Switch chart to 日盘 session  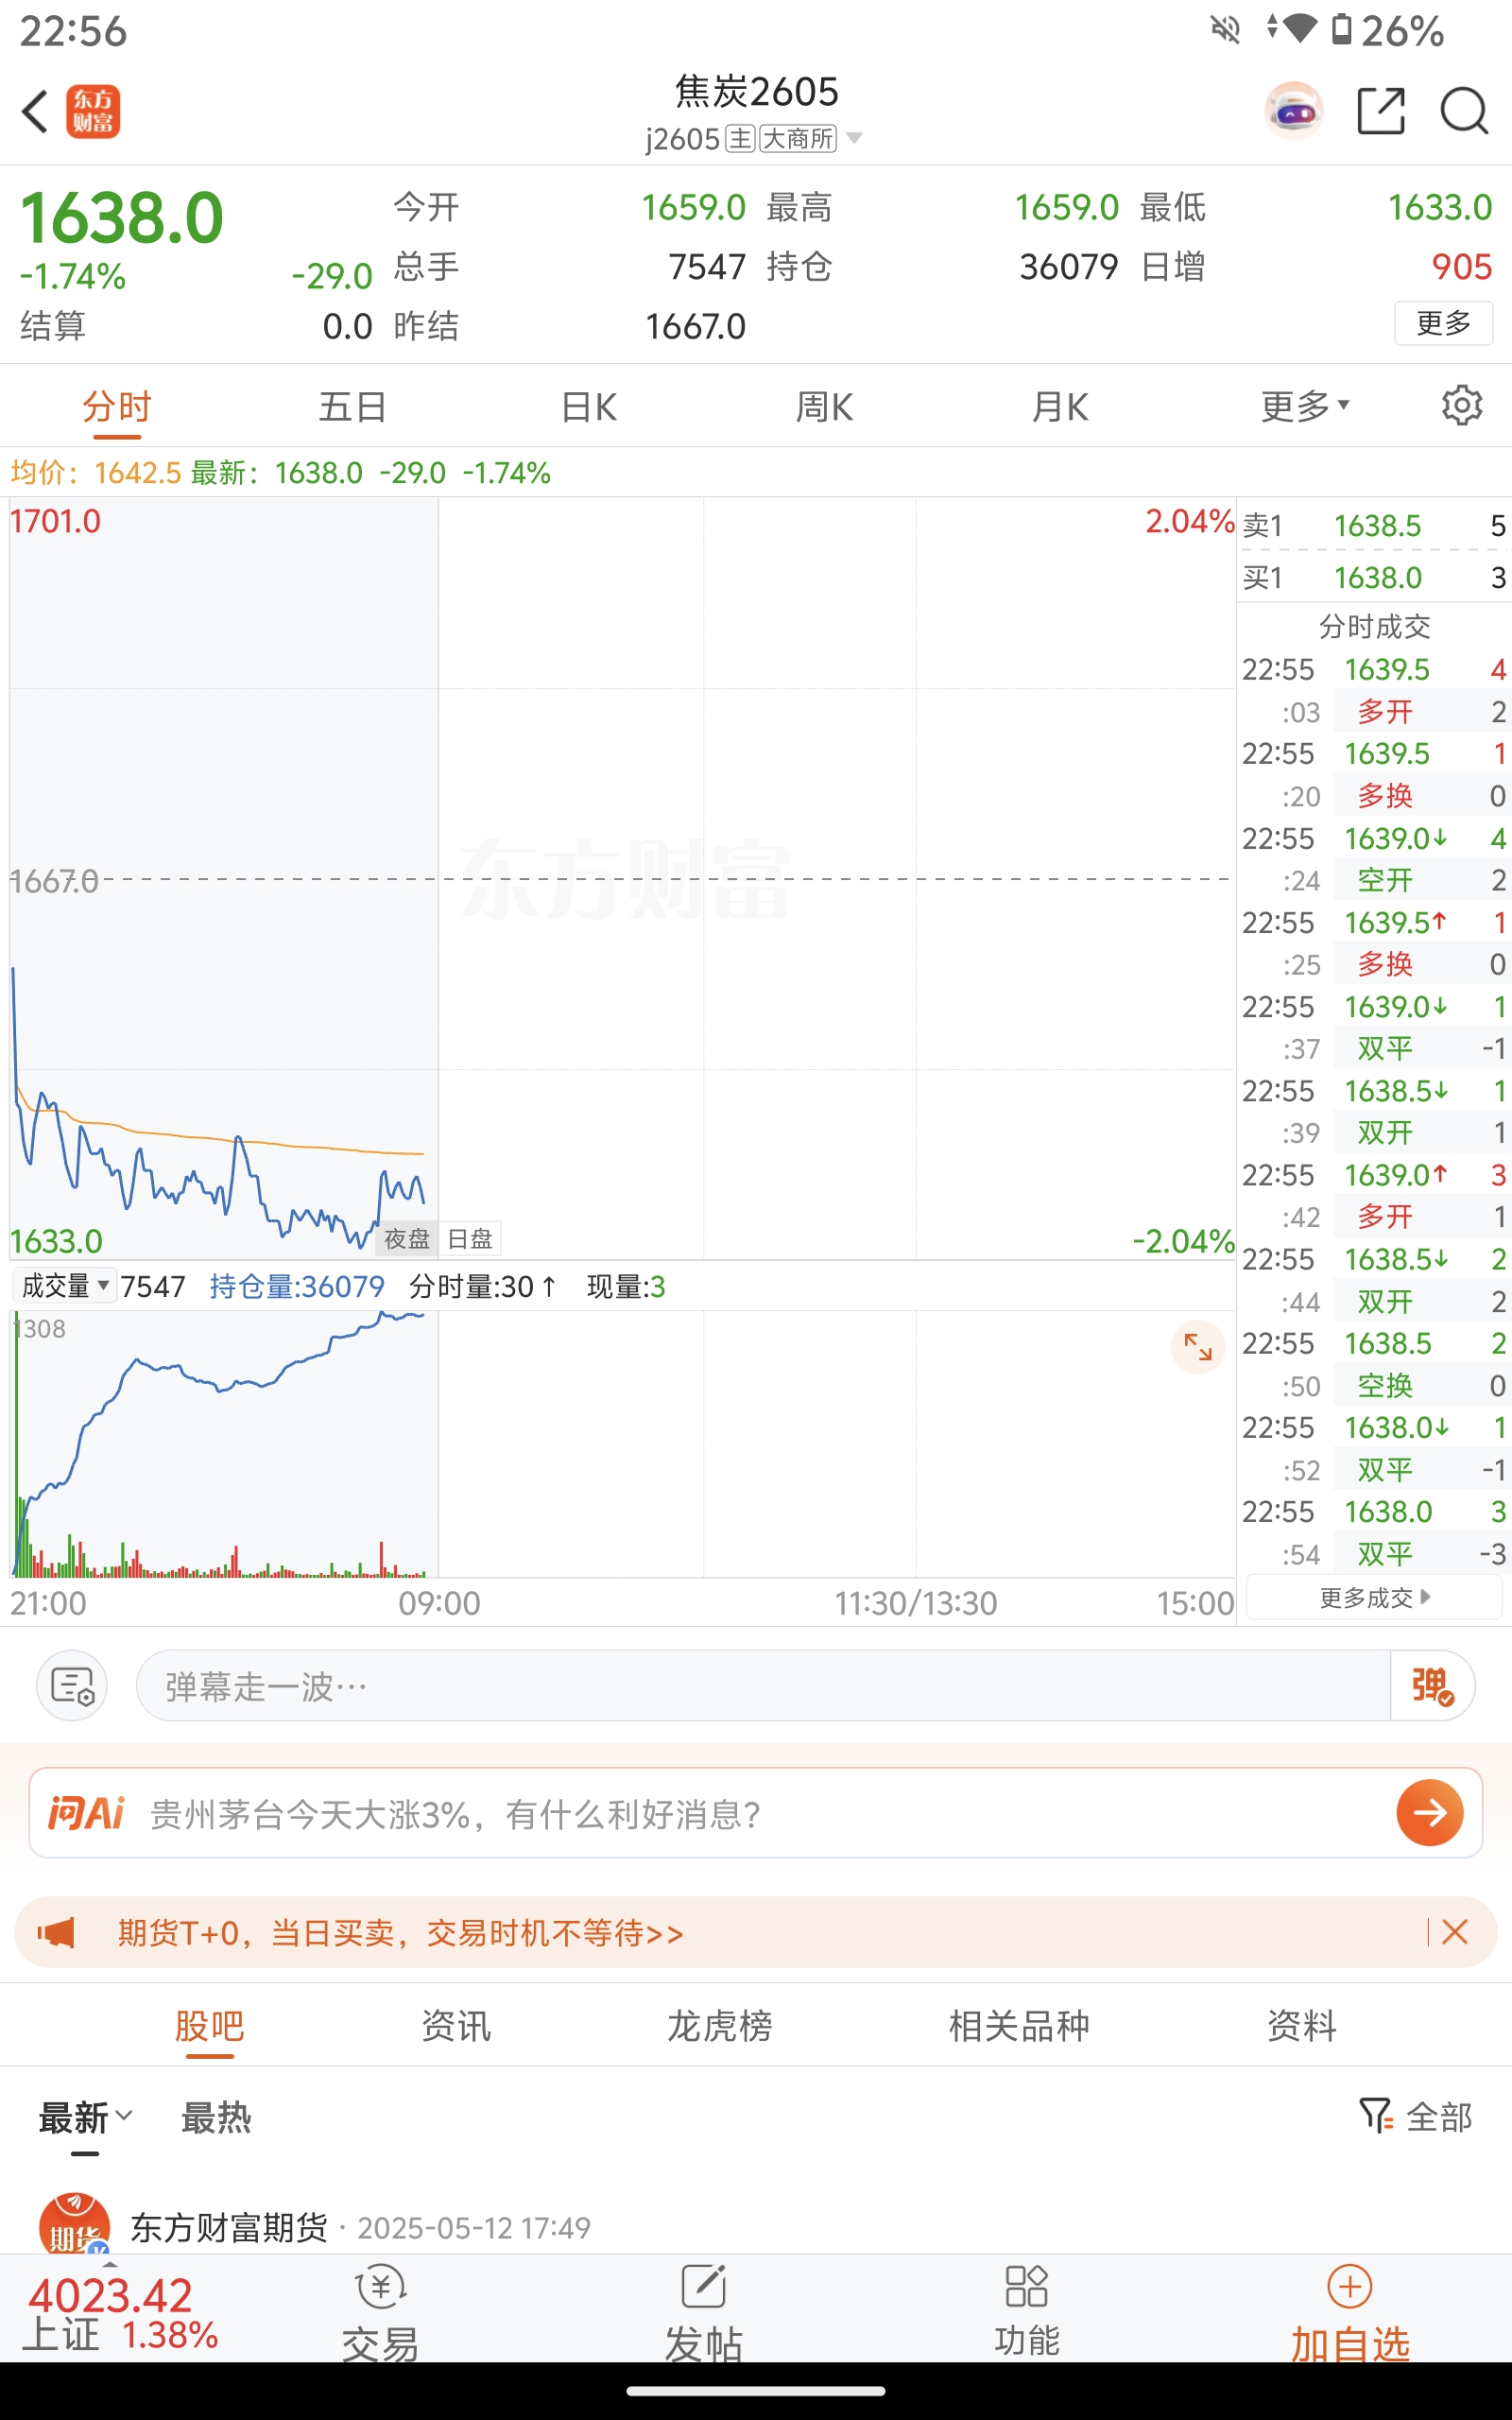[470, 1240]
